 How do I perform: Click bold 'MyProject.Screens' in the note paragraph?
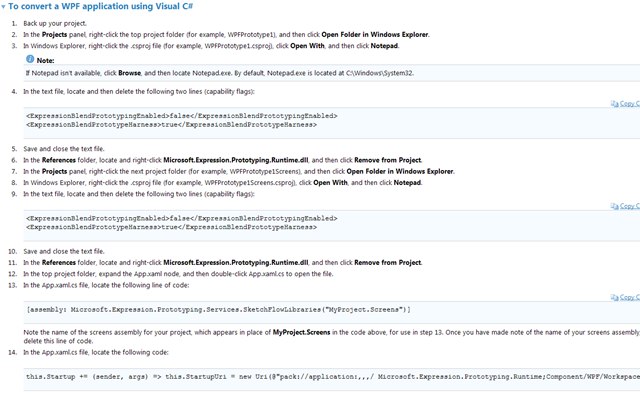point(301,332)
